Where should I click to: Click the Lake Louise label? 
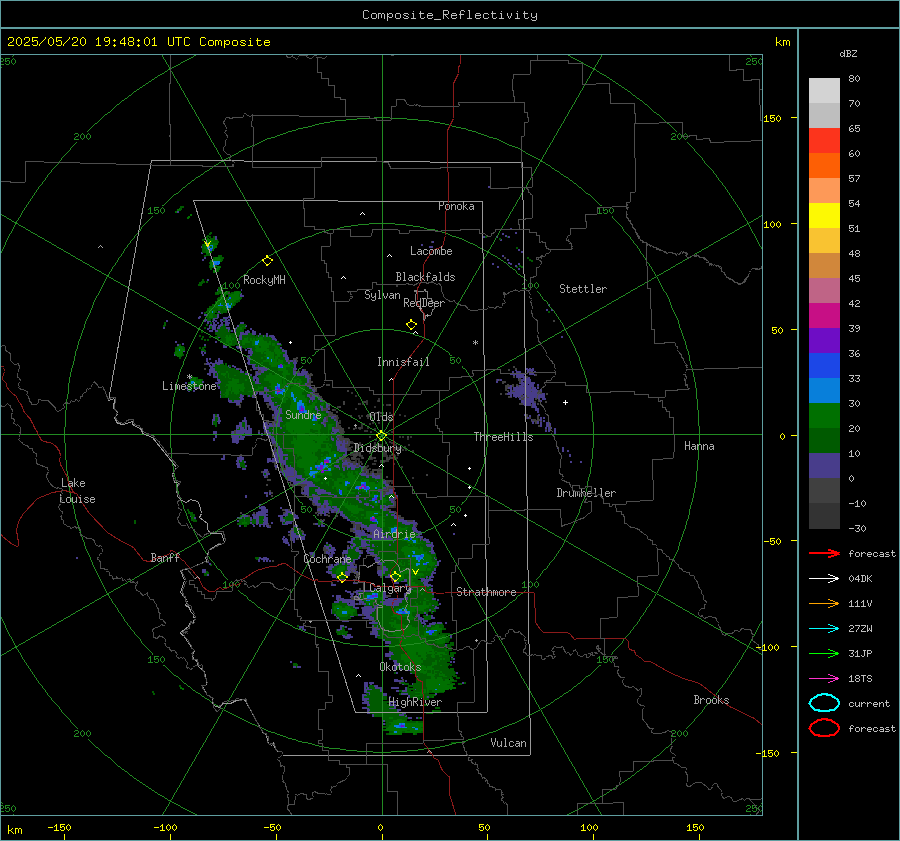click(77, 491)
